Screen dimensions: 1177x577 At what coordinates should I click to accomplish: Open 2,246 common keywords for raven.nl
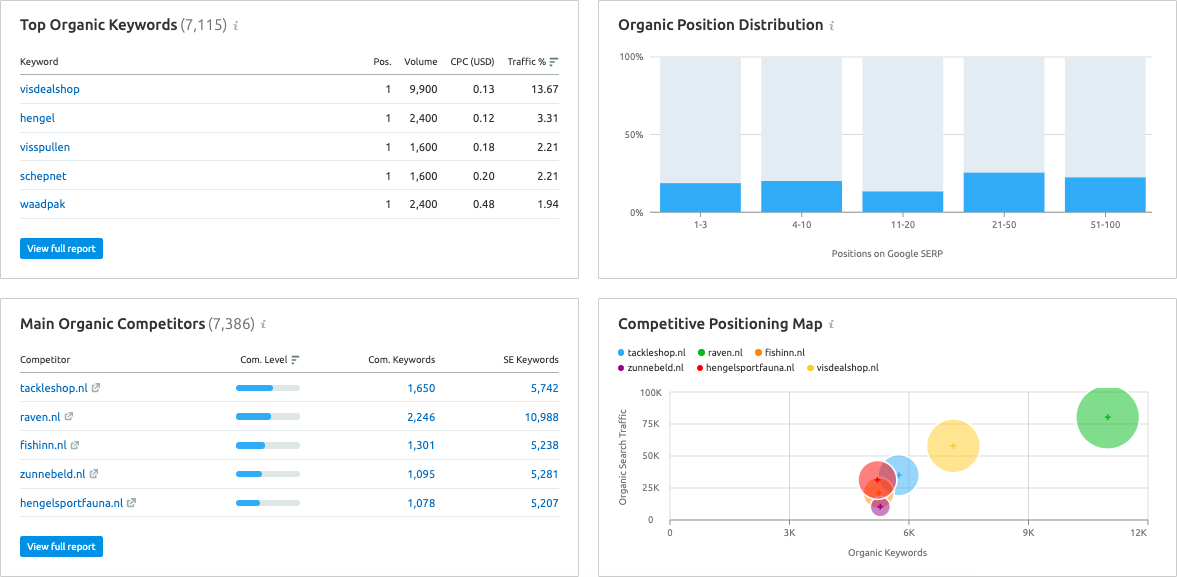421,417
